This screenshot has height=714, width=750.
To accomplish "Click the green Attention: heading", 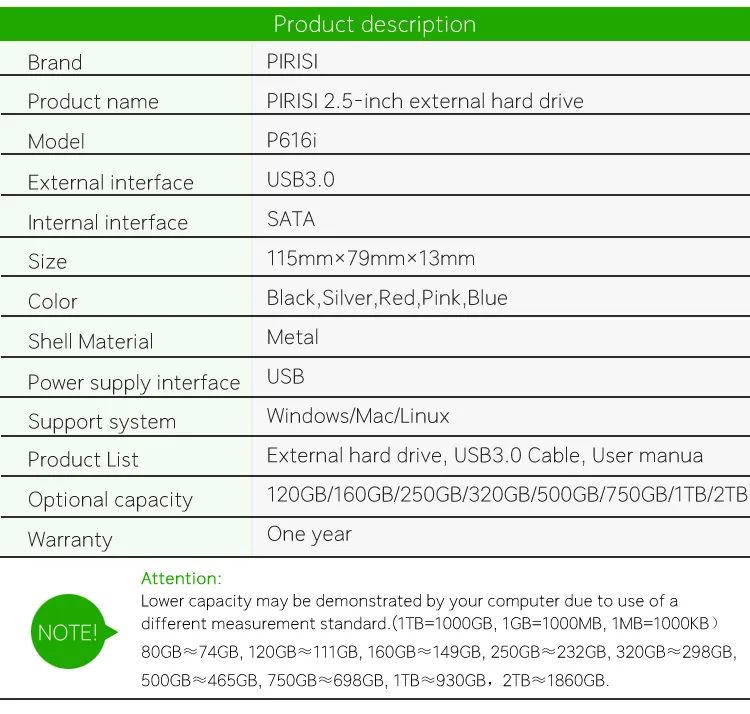I will (x=181, y=578).
